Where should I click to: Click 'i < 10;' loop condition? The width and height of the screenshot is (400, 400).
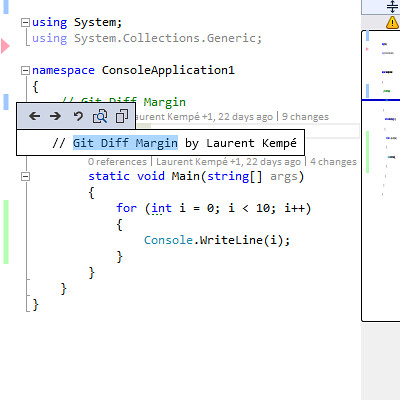(x=252, y=208)
